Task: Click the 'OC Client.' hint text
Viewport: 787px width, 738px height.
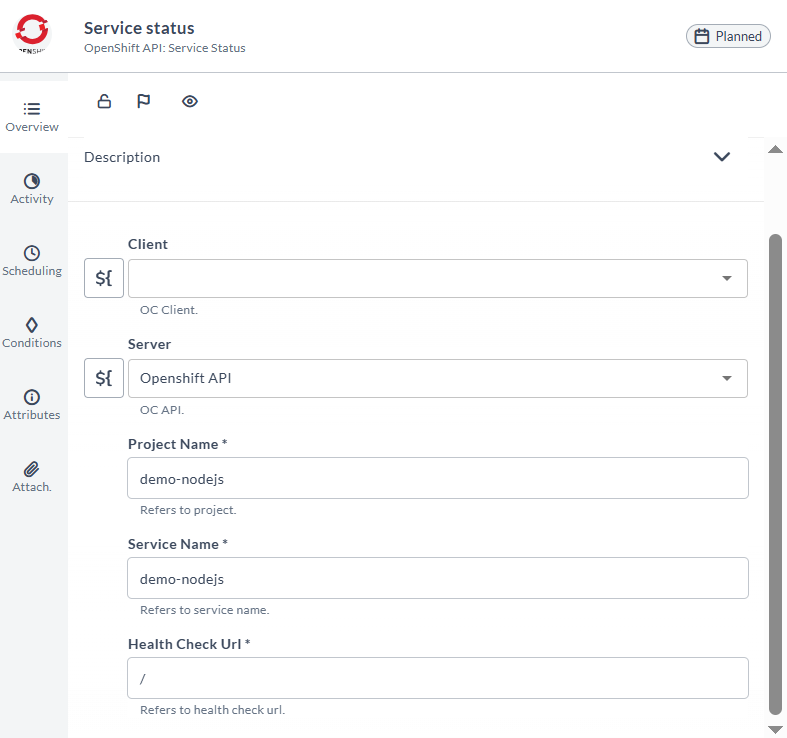Action: point(169,310)
